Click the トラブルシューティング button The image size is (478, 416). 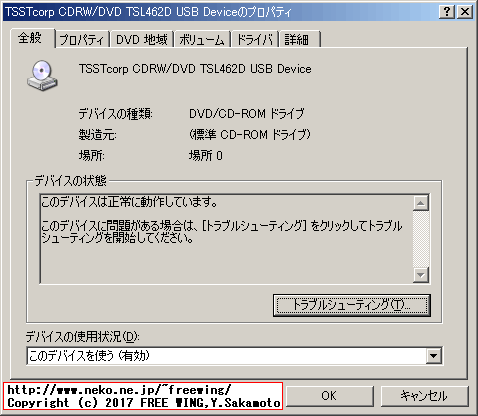(x=352, y=305)
